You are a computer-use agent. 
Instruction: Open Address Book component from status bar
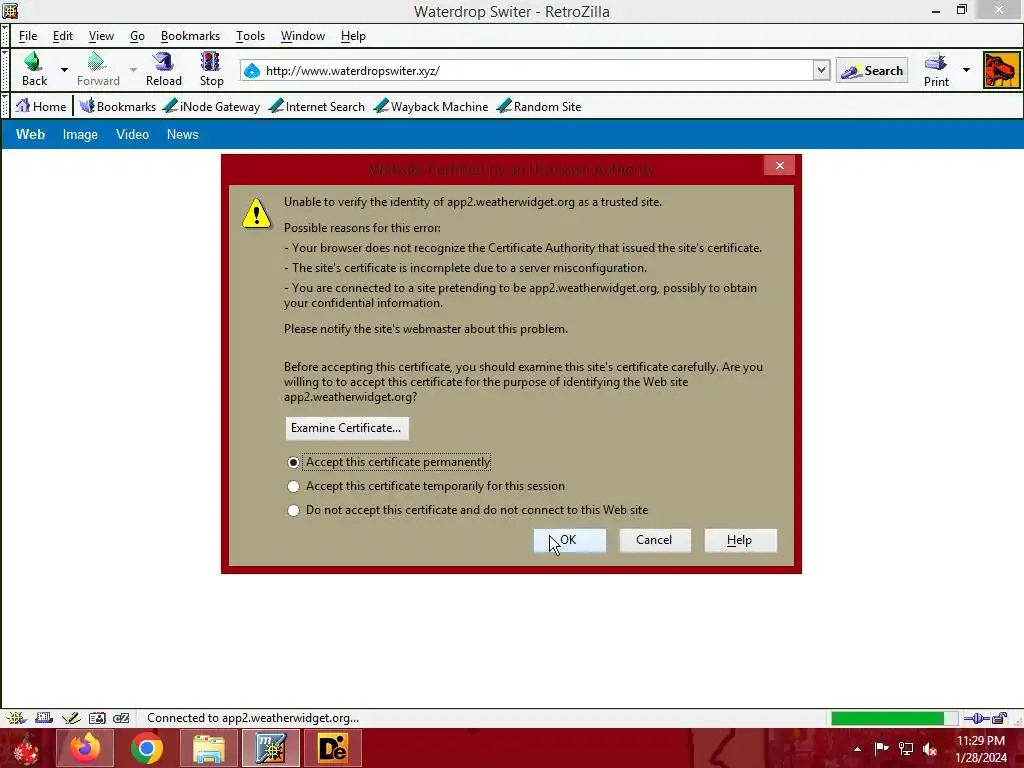[97, 718]
